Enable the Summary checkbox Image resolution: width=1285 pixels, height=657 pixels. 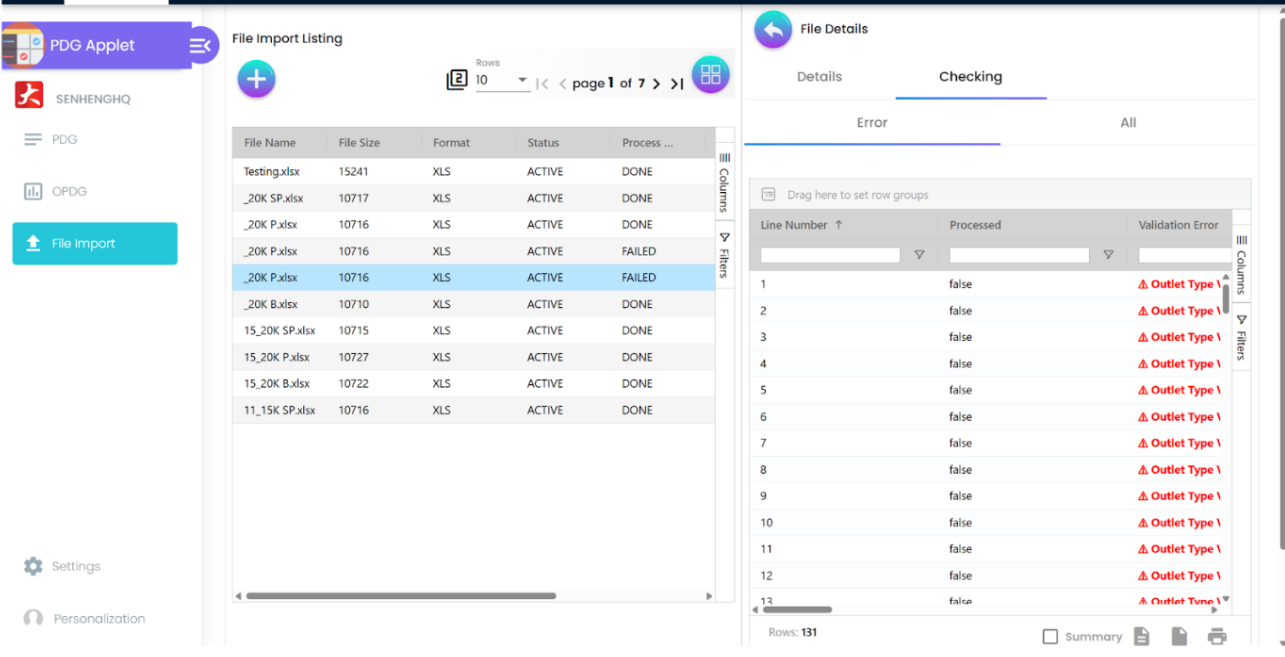tap(1050, 636)
